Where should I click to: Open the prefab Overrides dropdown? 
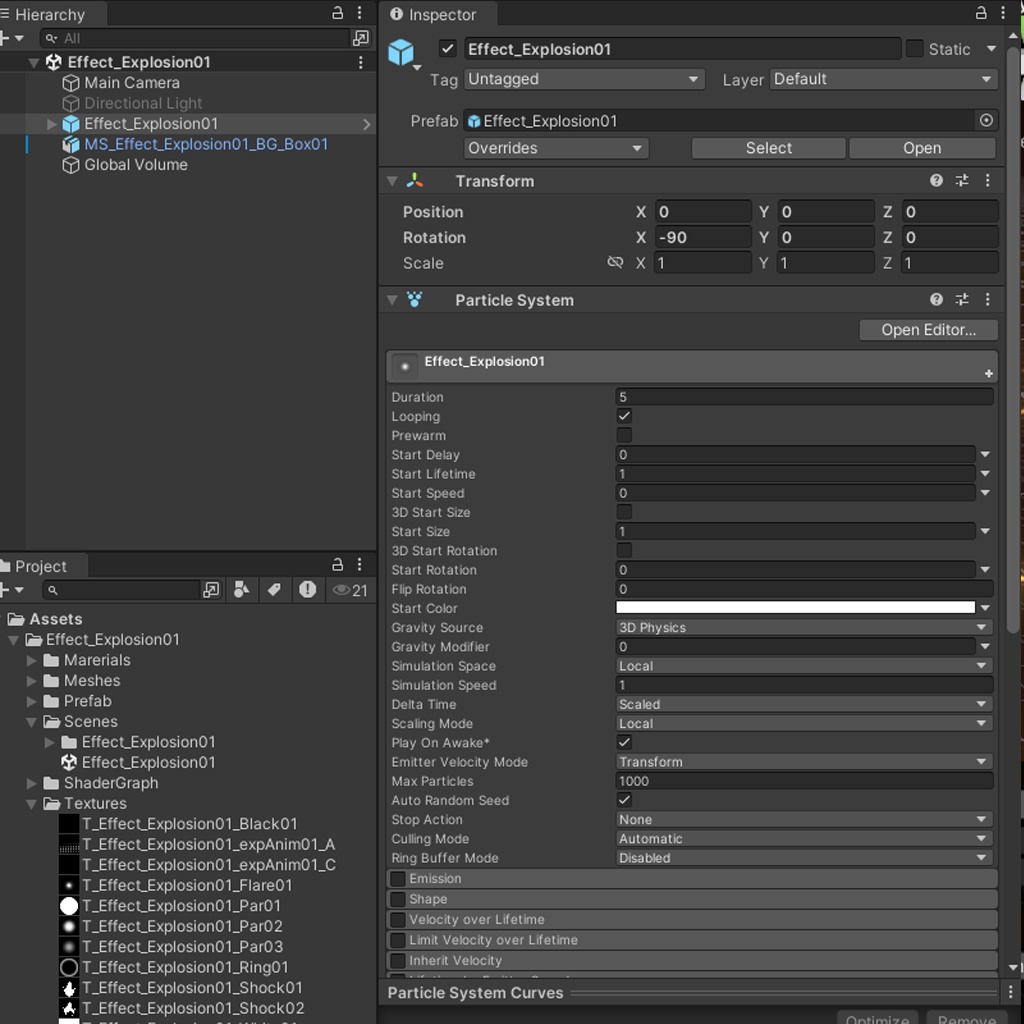pos(555,148)
